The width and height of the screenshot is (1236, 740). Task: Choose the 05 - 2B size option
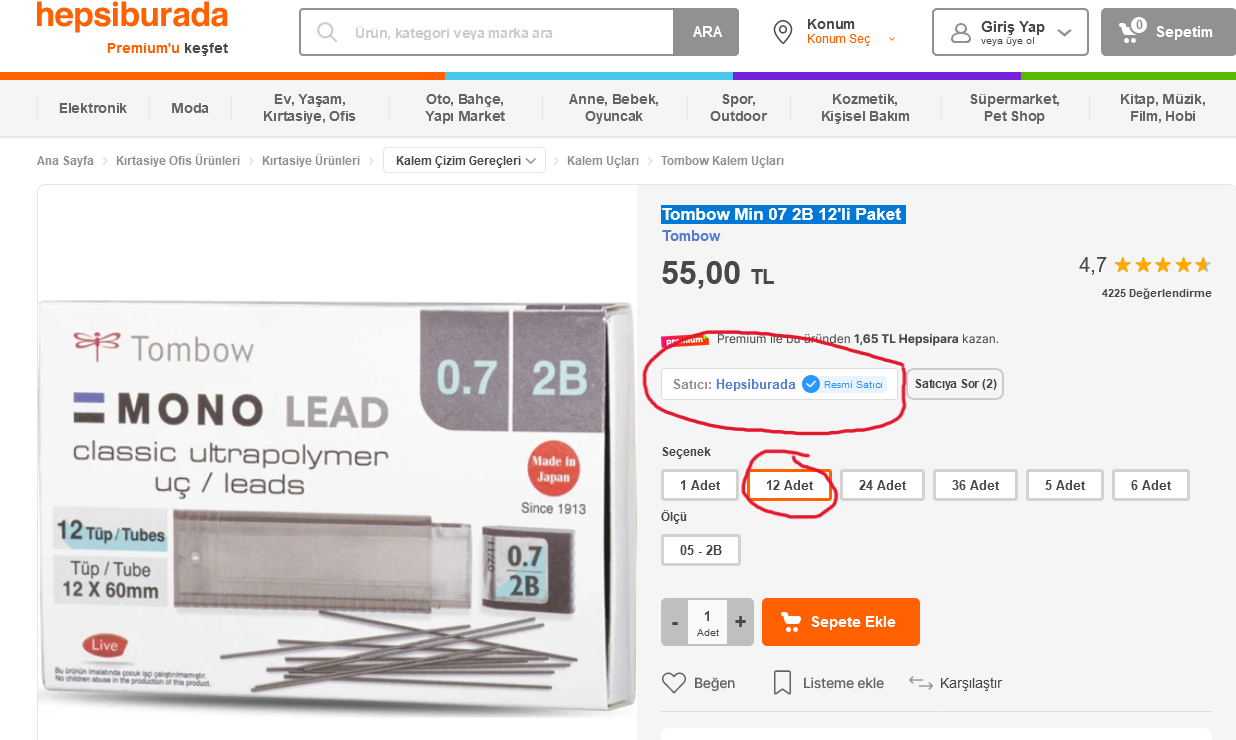(x=701, y=550)
